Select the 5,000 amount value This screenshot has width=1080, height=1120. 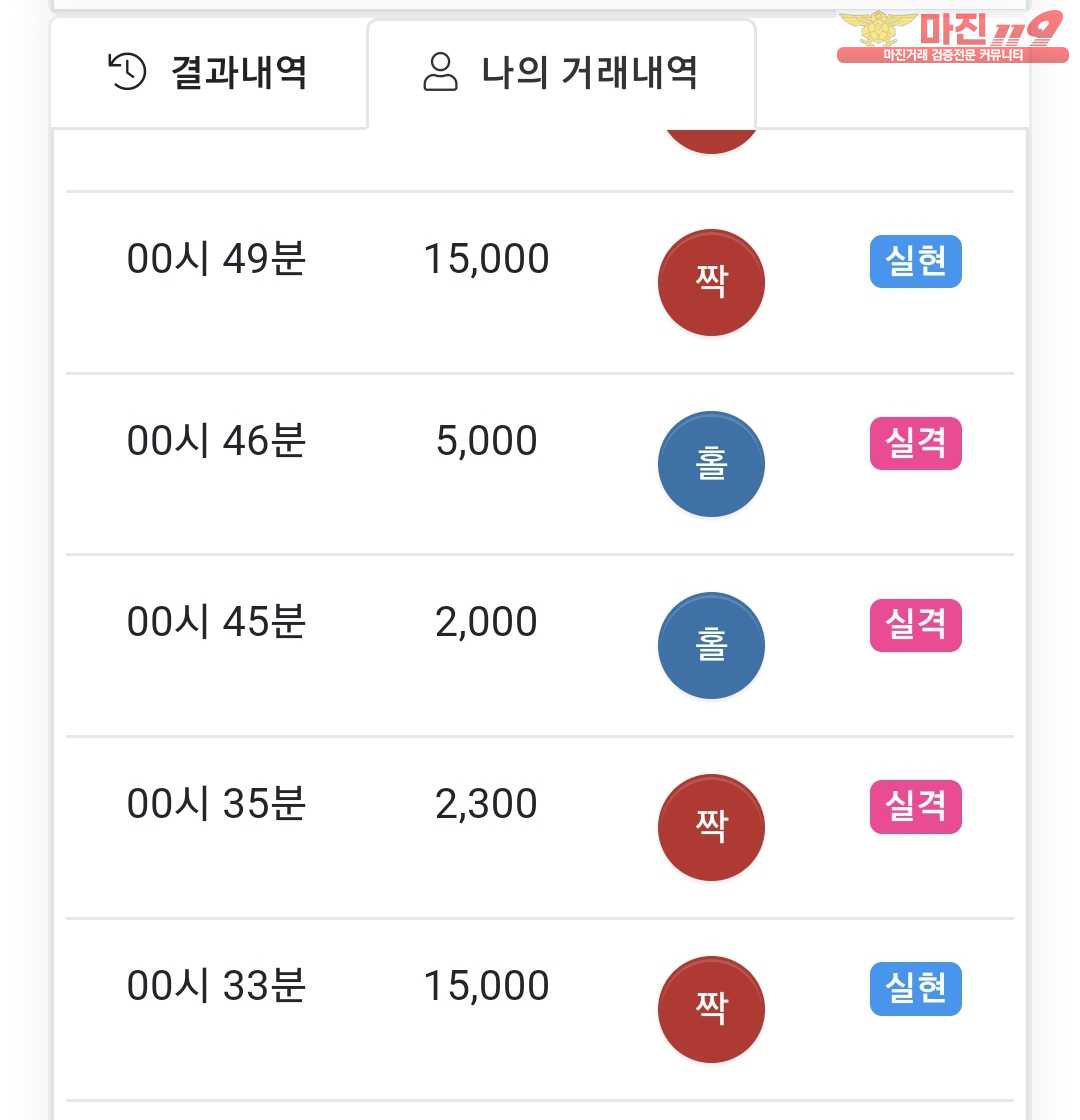[486, 441]
